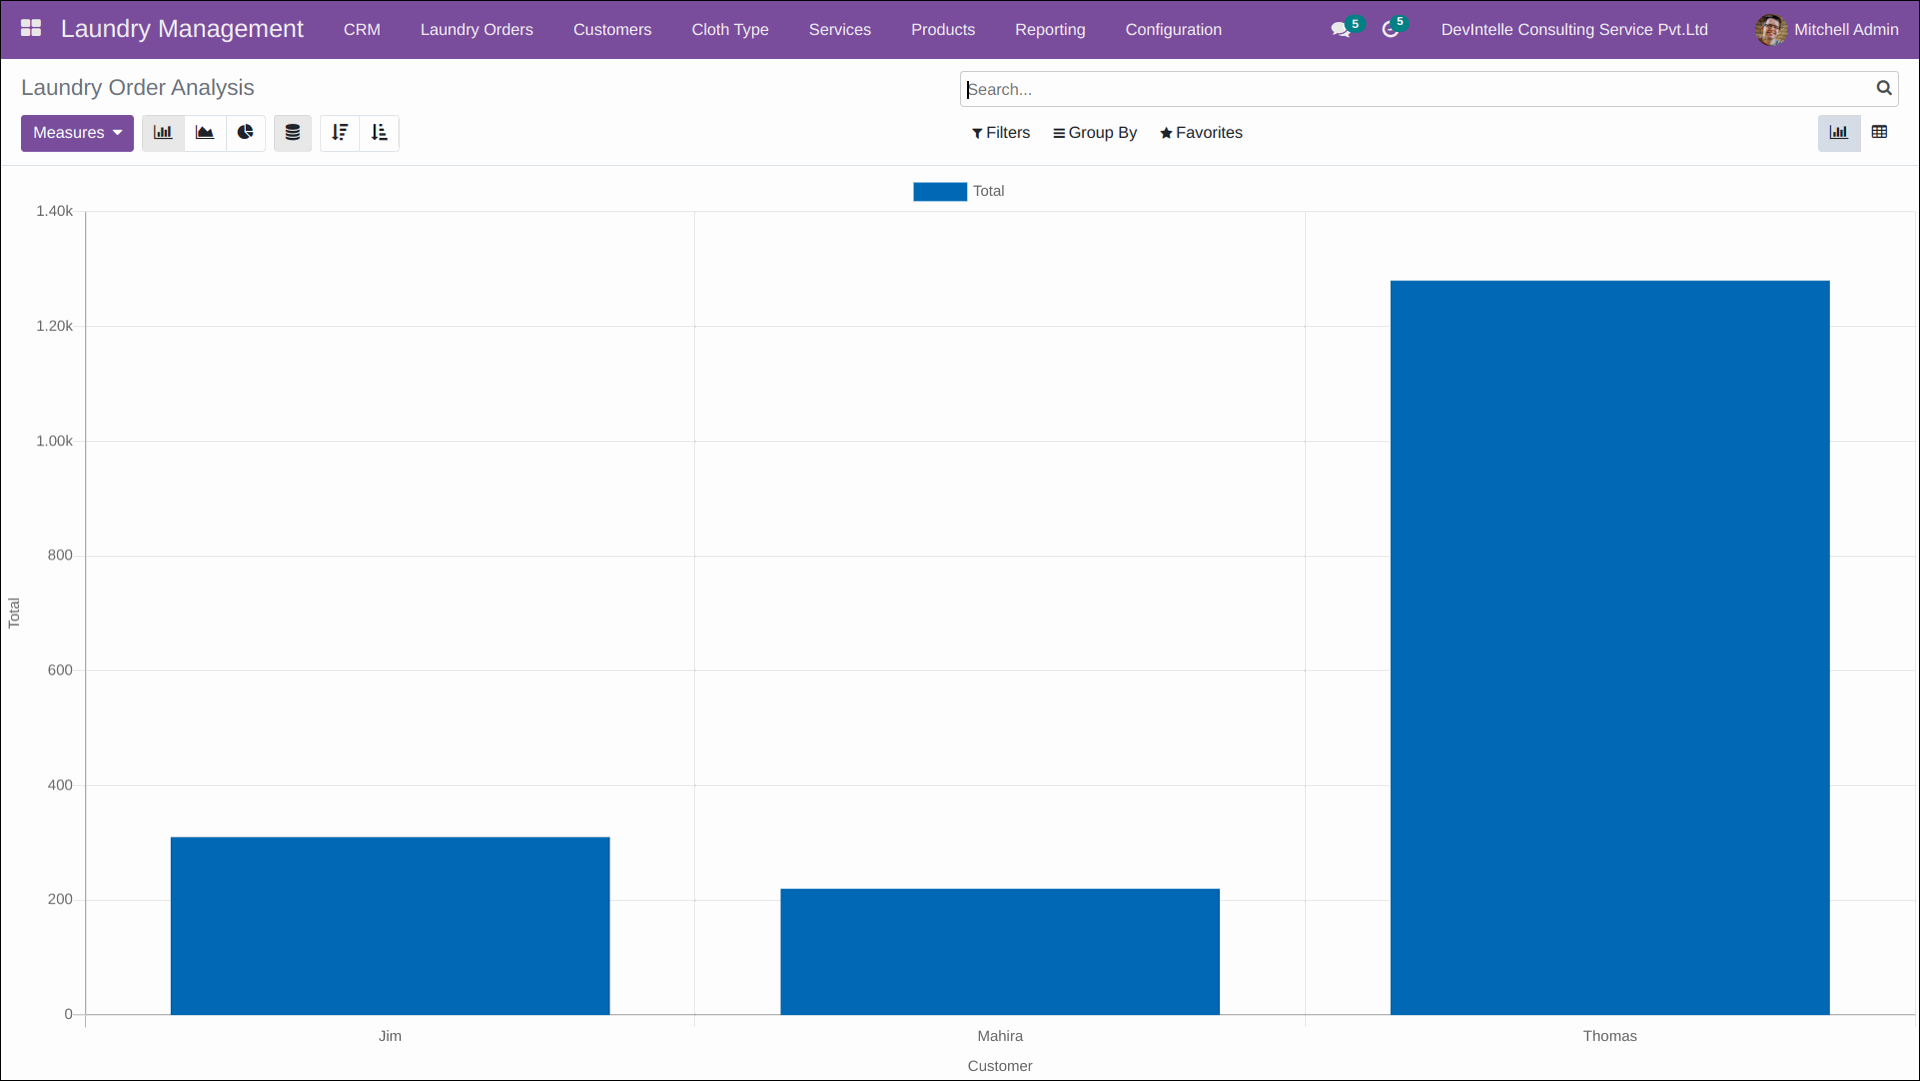This screenshot has width=1920, height=1081.
Task: Open the Filters panel
Action: (x=1000, y=133)
